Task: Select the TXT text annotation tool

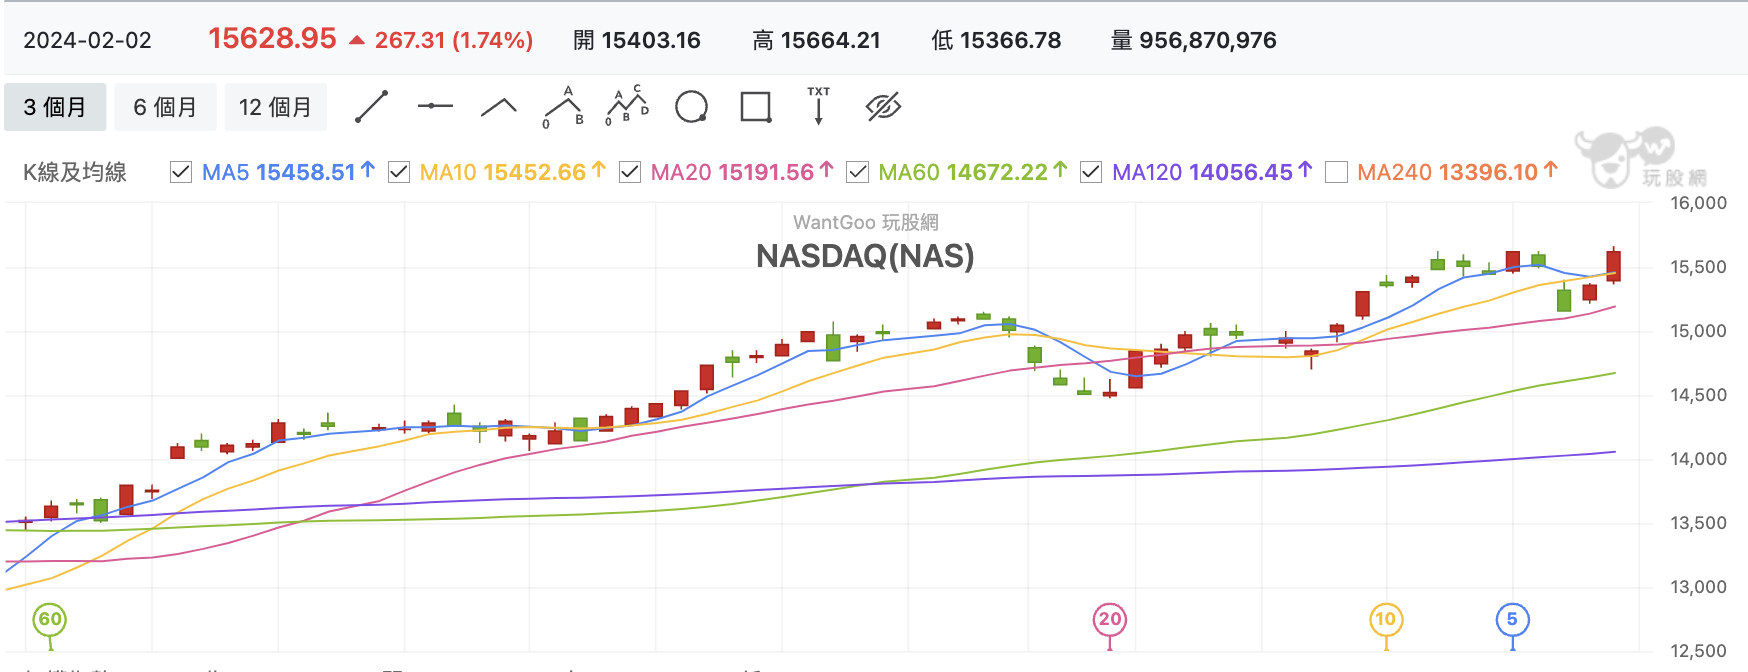Action: pyautogui.click(x=819, y=105)
